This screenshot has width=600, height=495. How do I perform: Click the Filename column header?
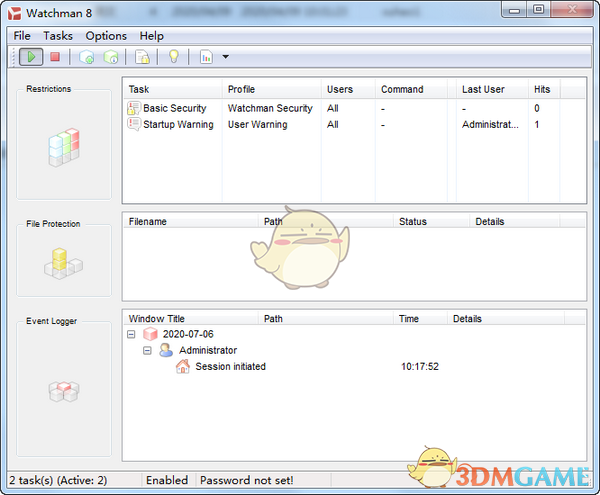point(191,221)
